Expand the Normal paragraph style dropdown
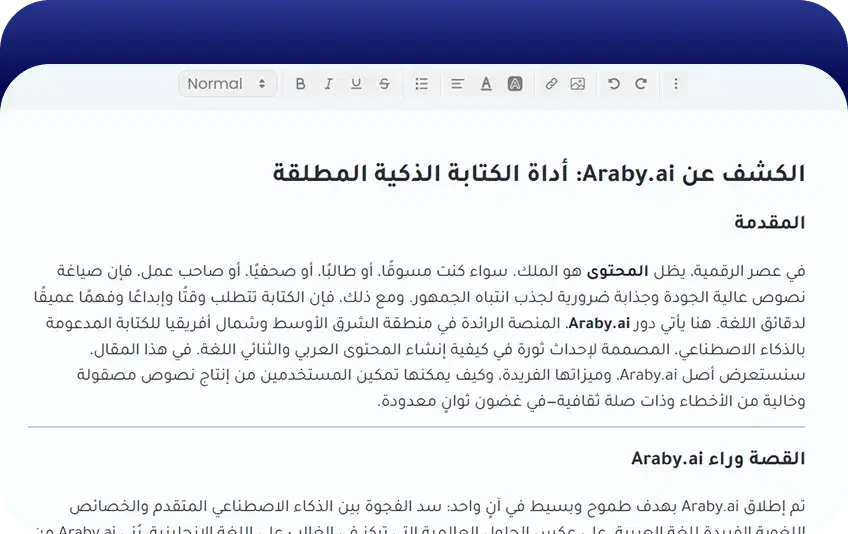This screenshot has width=848, height=534. point(227,84)
